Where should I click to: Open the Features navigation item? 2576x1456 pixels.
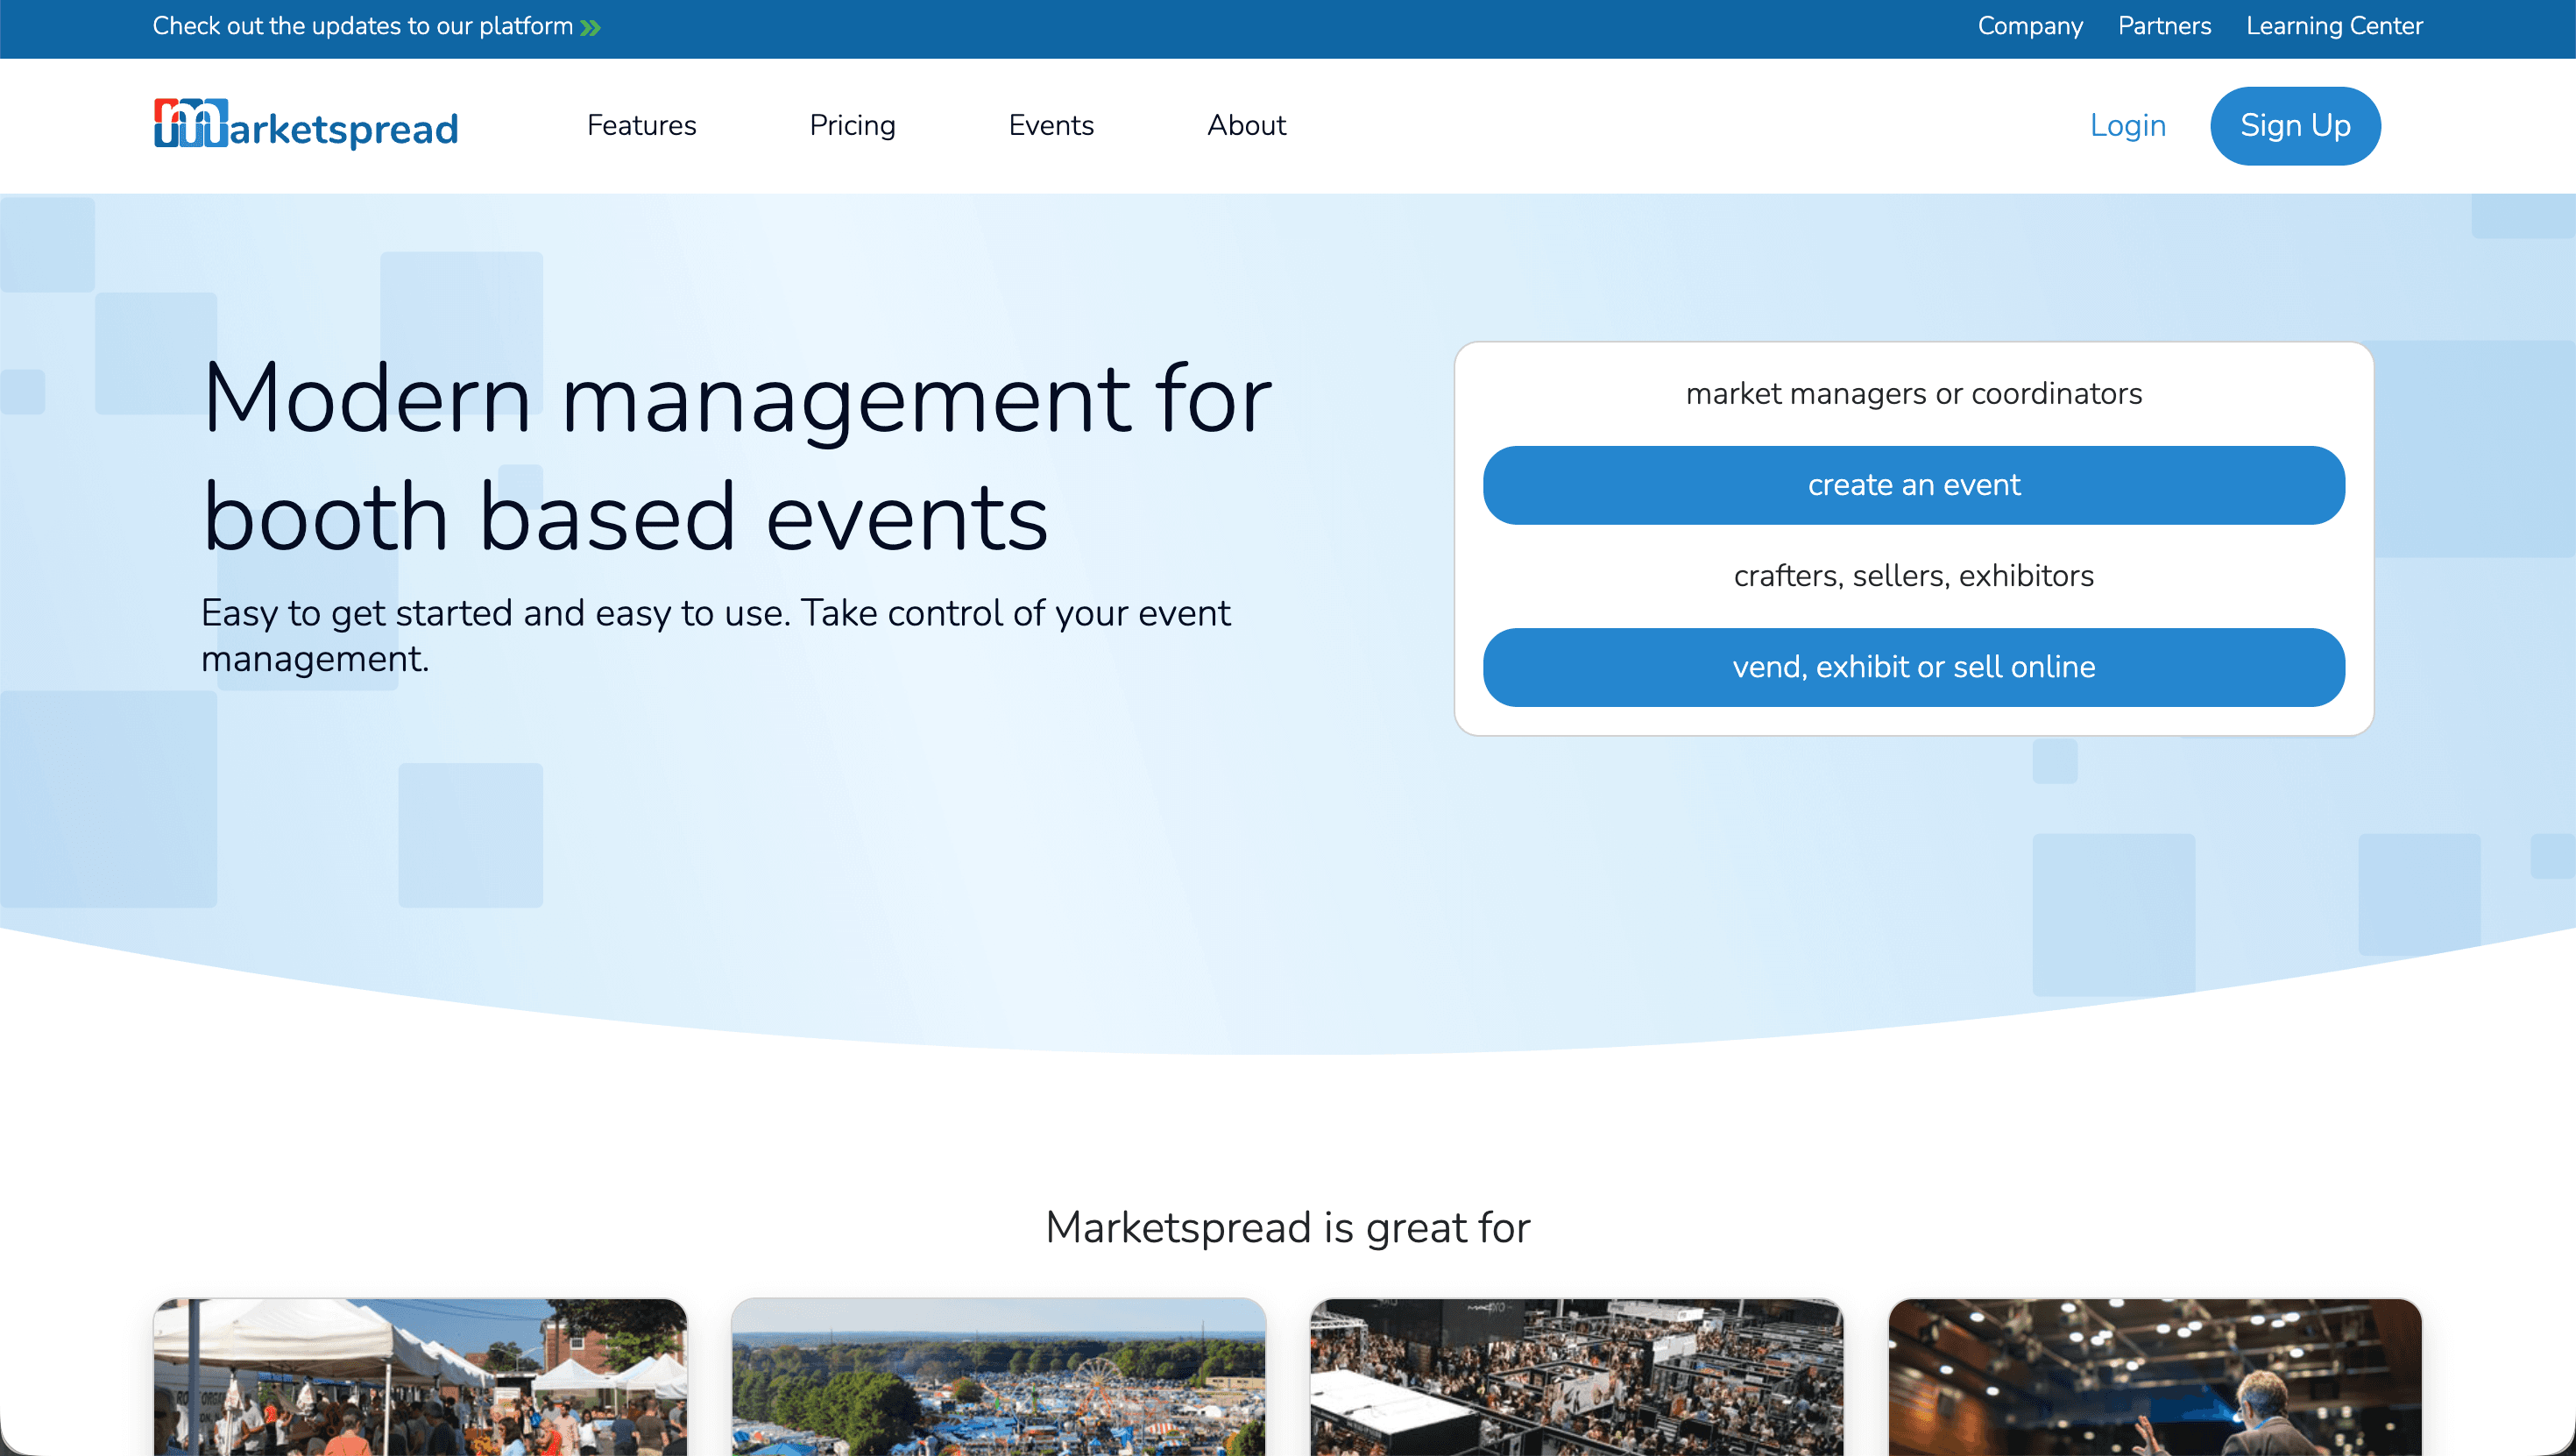tap(641, 125)
